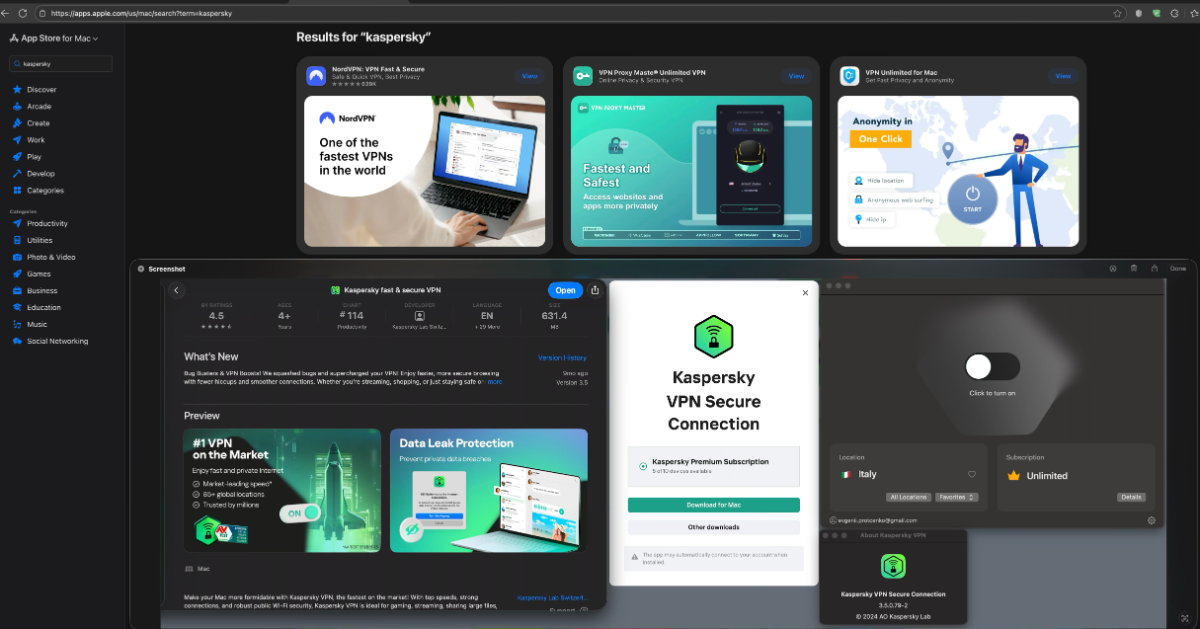Viewport: 1200px width, 629px height.
Task: Open the Develop section
Action: click(x=34, y=174)
